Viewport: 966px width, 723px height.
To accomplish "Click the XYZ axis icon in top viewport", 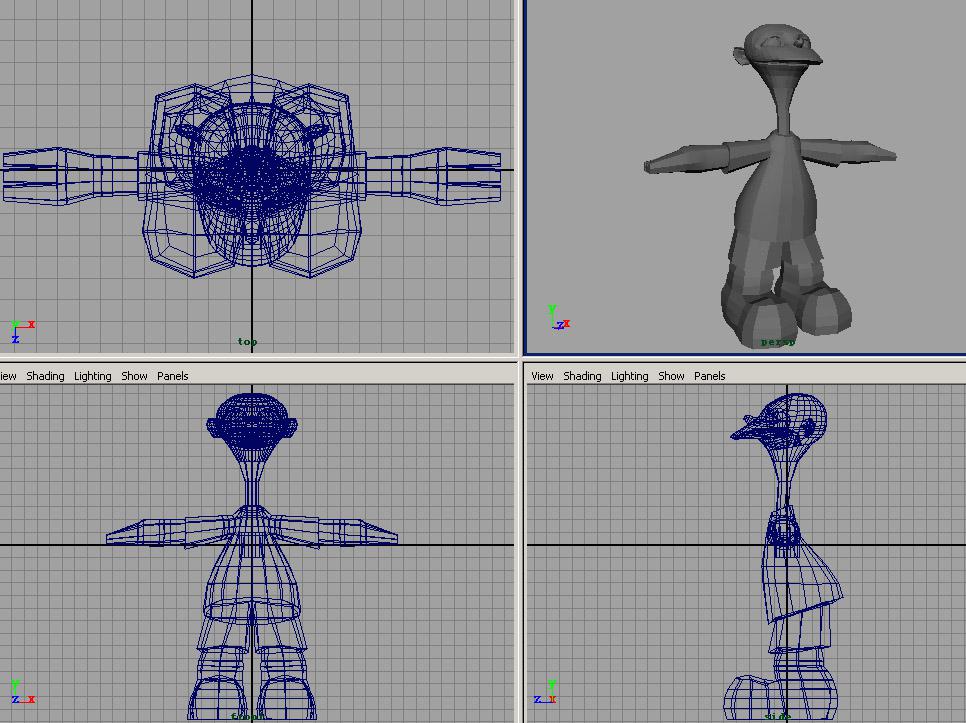I will (20, 330).
